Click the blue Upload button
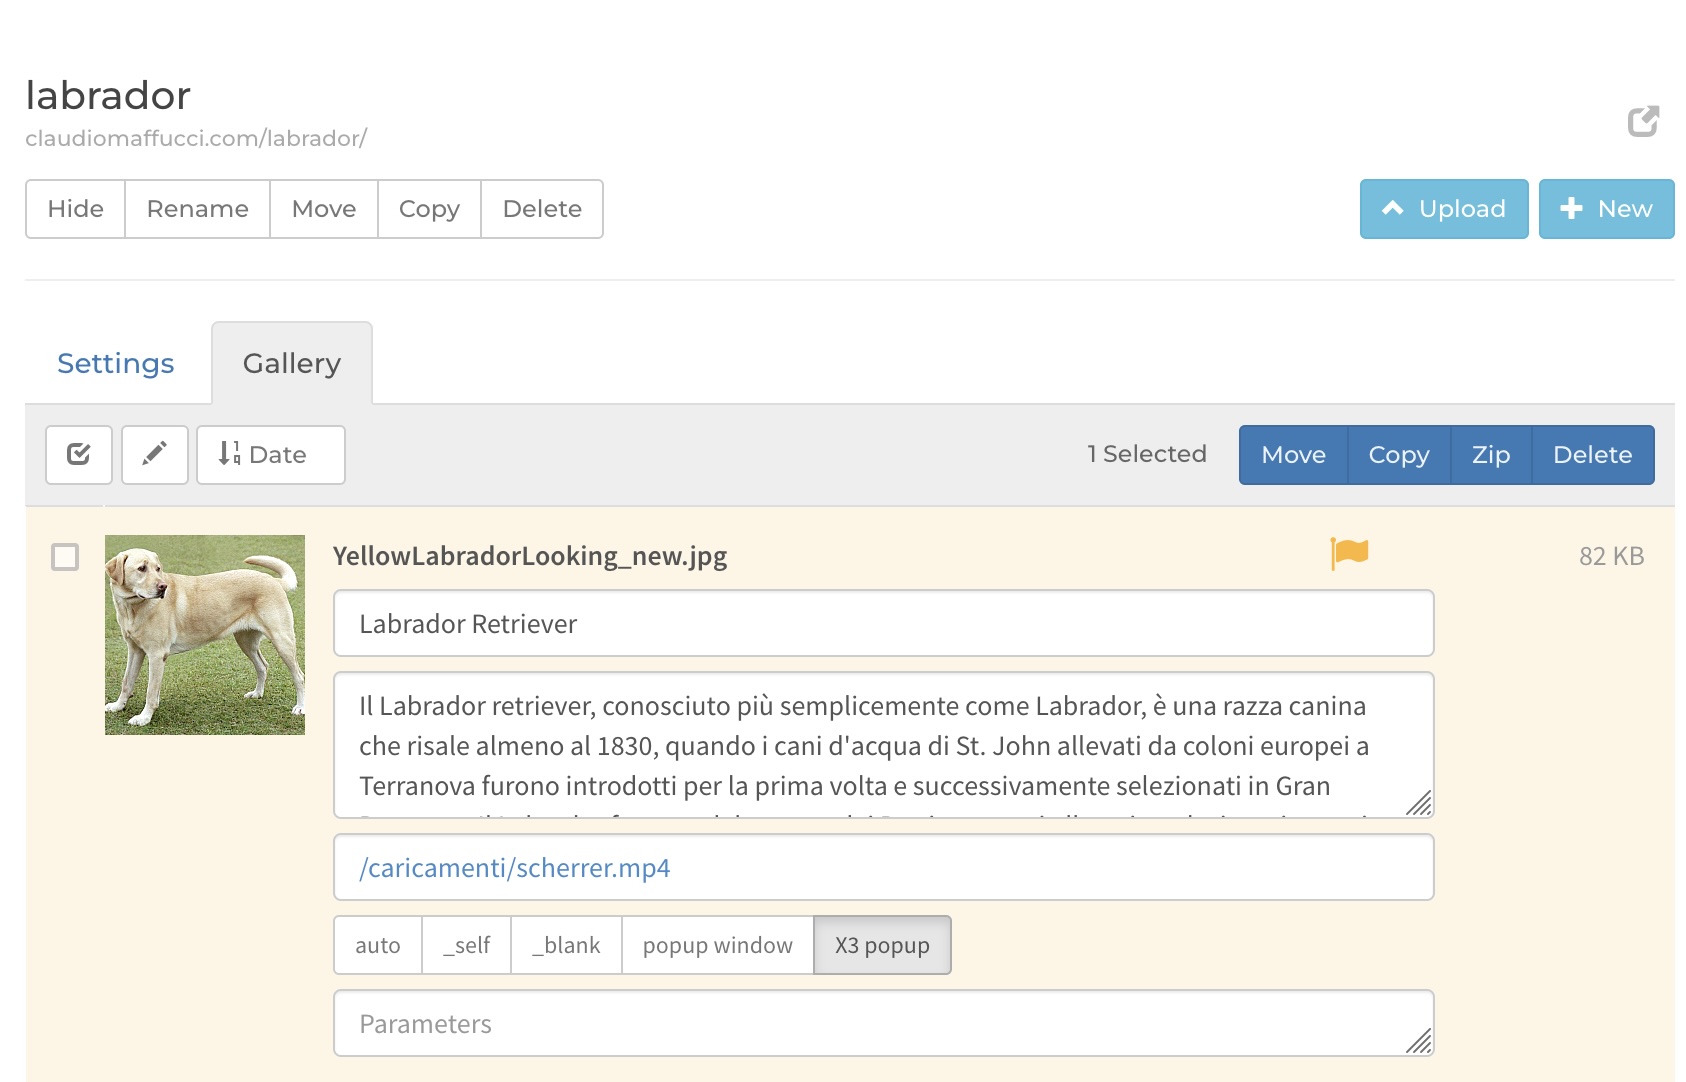This screenshot has height=1082, width=1686. [1444, 209]
